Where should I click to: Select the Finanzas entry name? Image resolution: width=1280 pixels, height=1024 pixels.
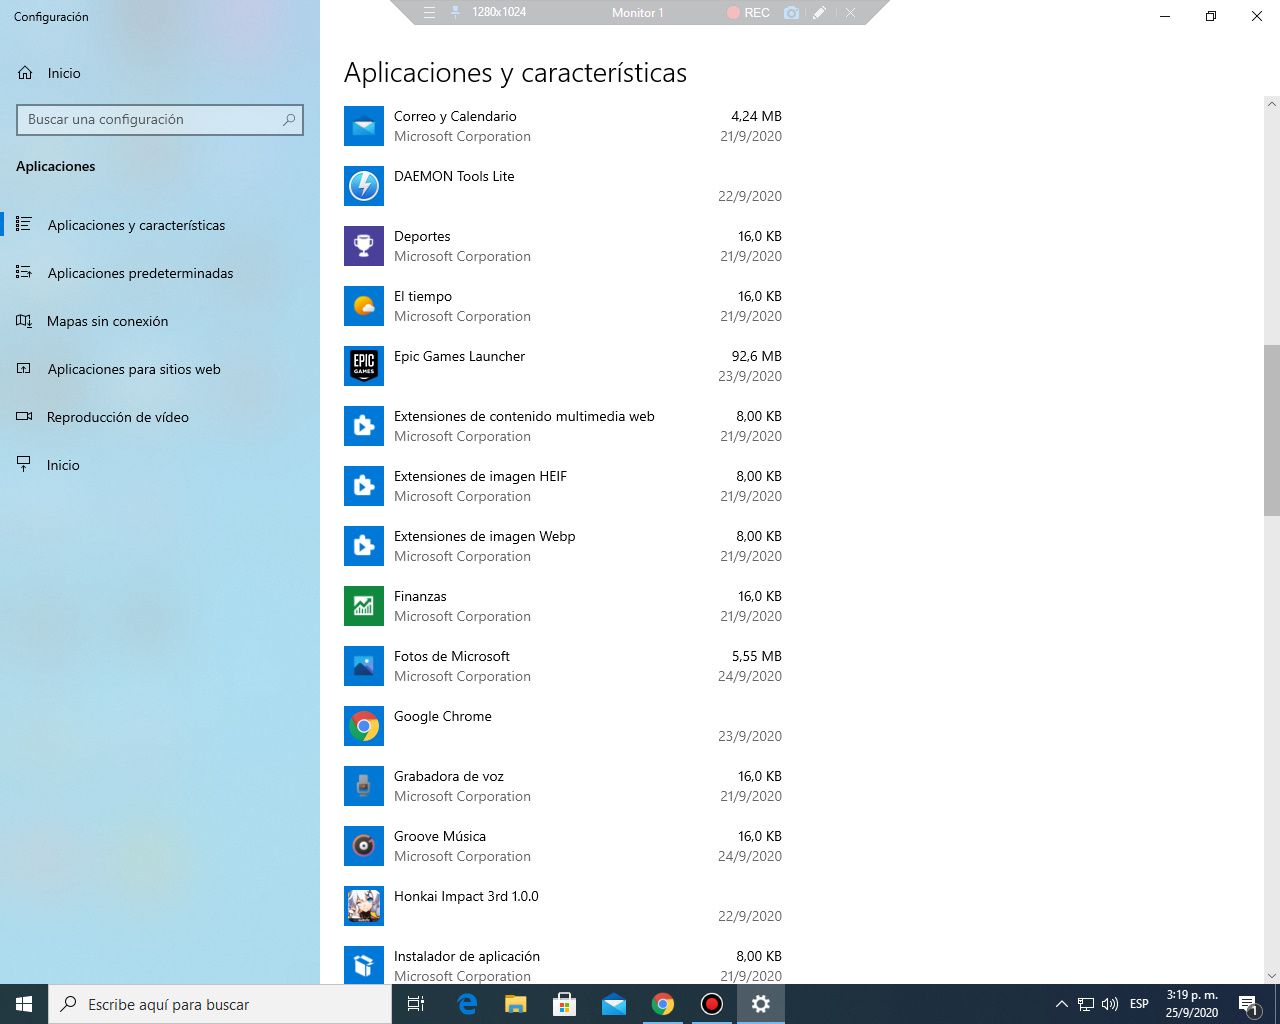(x=420, y=596)
